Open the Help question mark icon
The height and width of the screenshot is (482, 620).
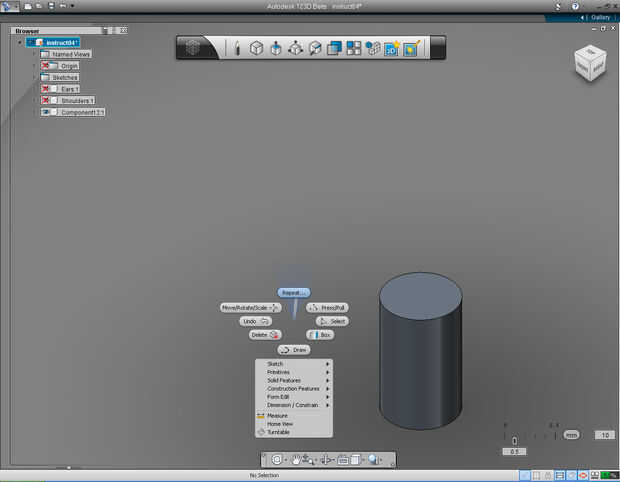575,6
